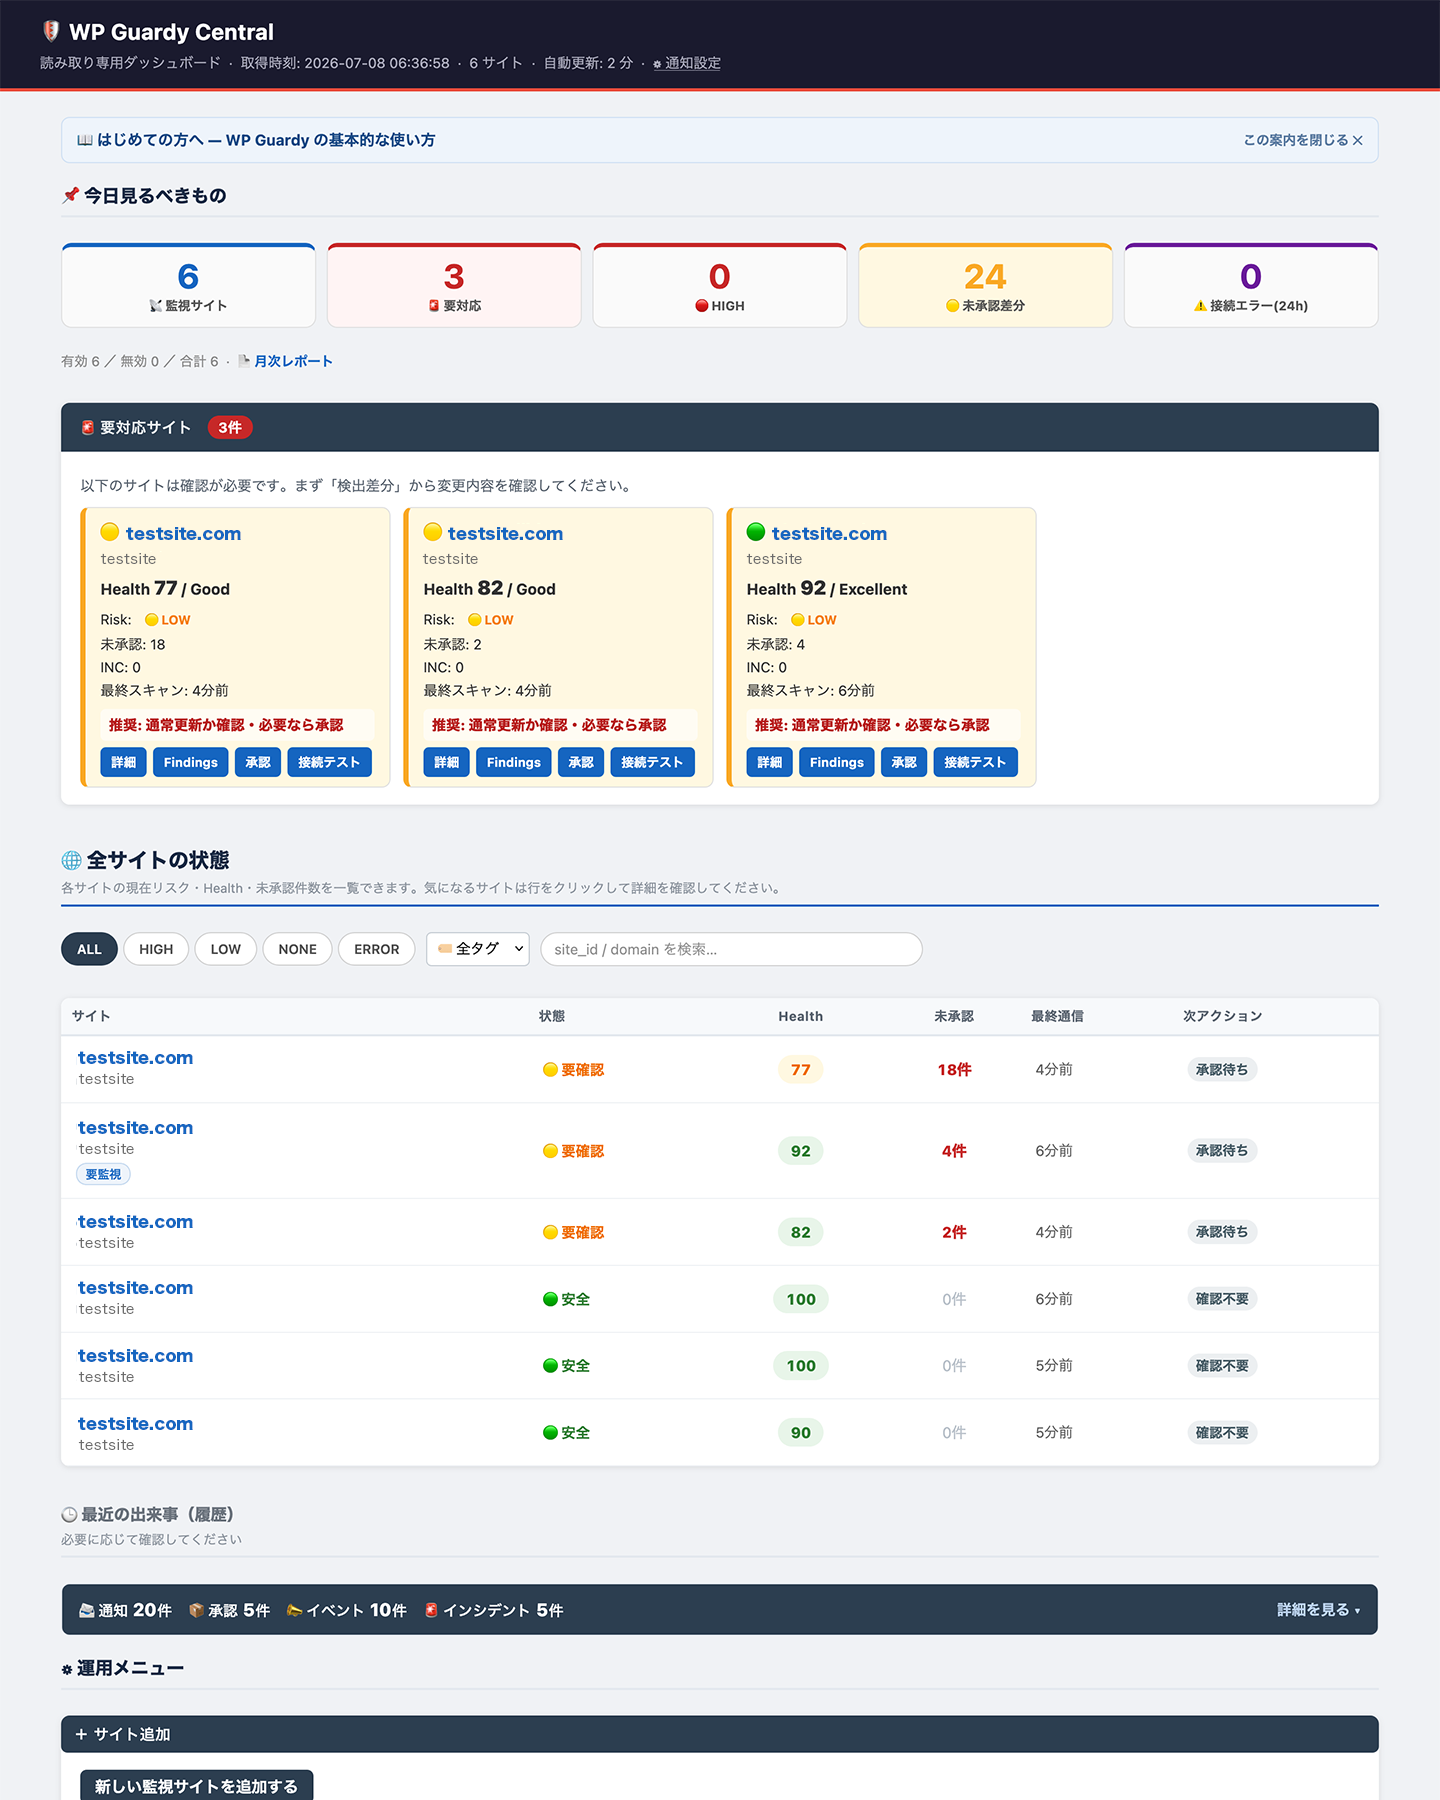This screenshot has width=1440, height=1800.
Task: Click 接続テスト on the Health 92 card
Action: click(x=975, y=762)
